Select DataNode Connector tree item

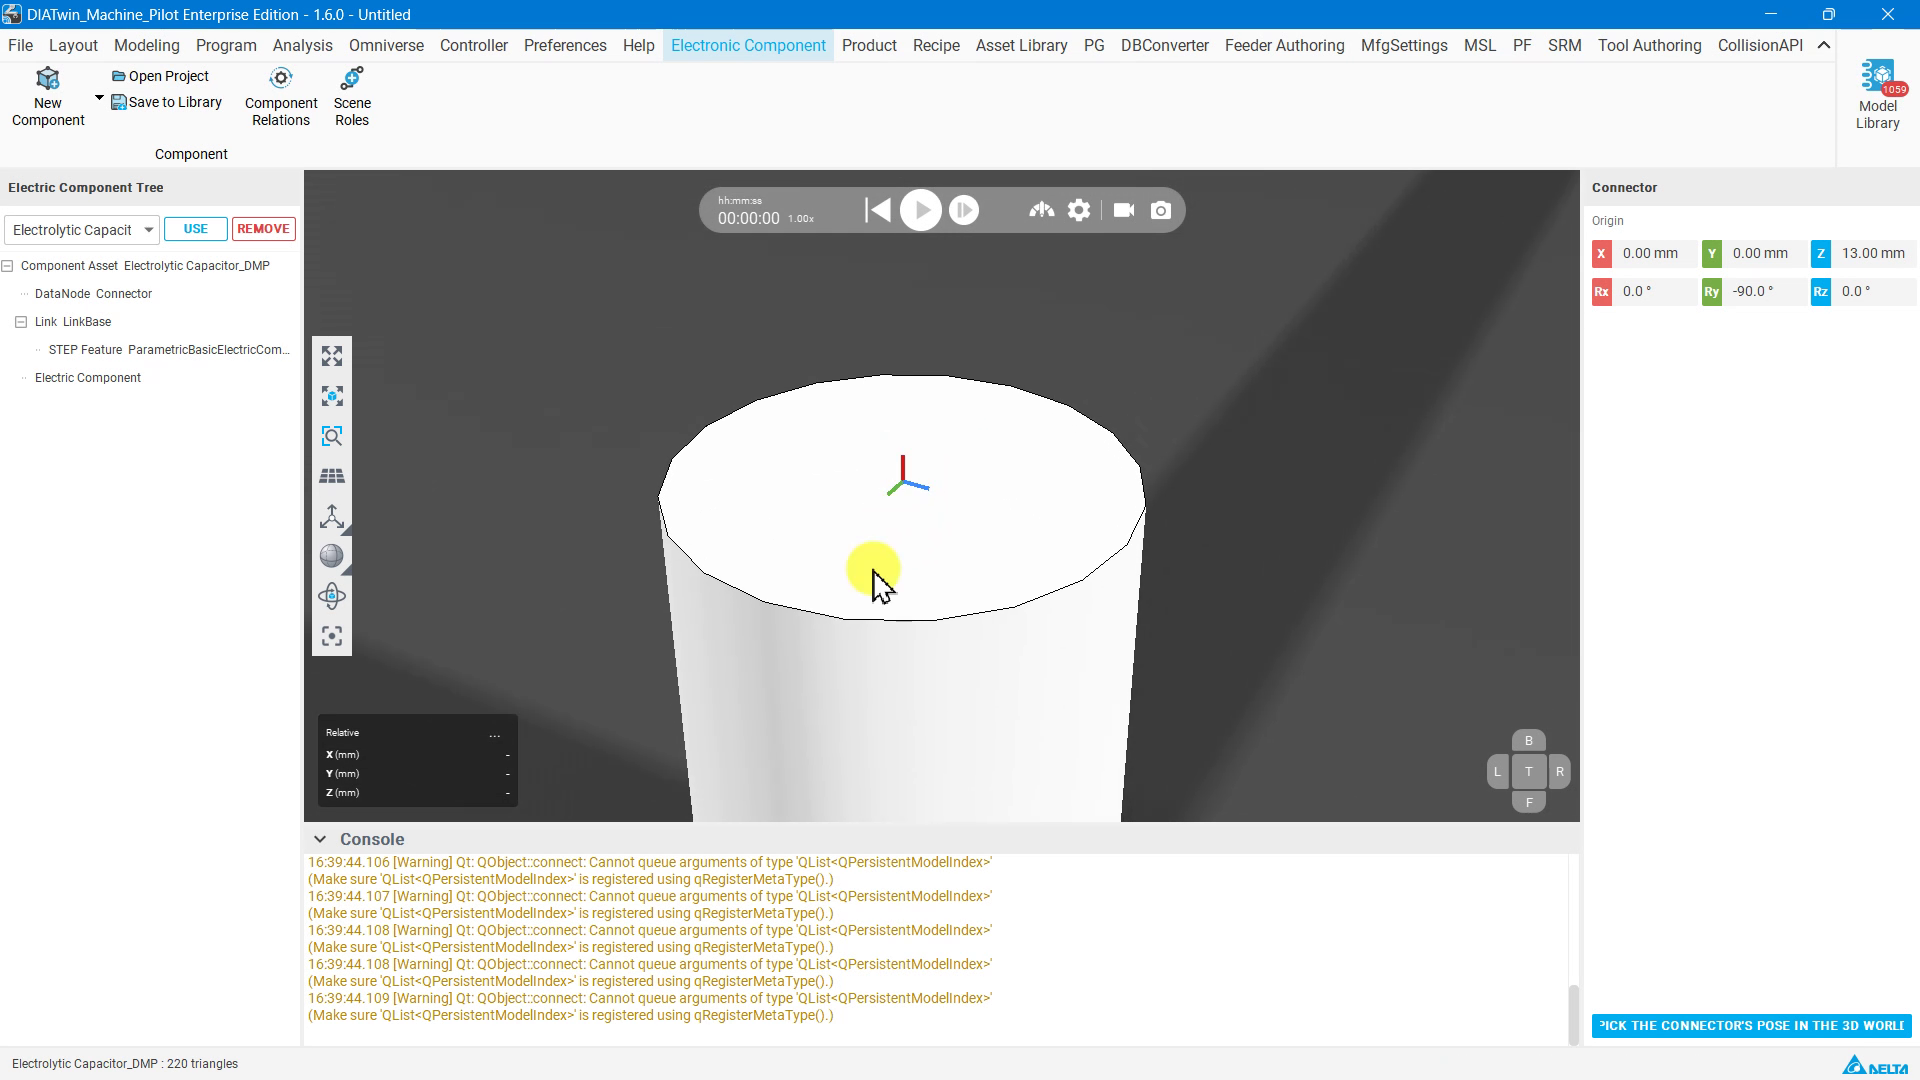click(x=93, y=294)
